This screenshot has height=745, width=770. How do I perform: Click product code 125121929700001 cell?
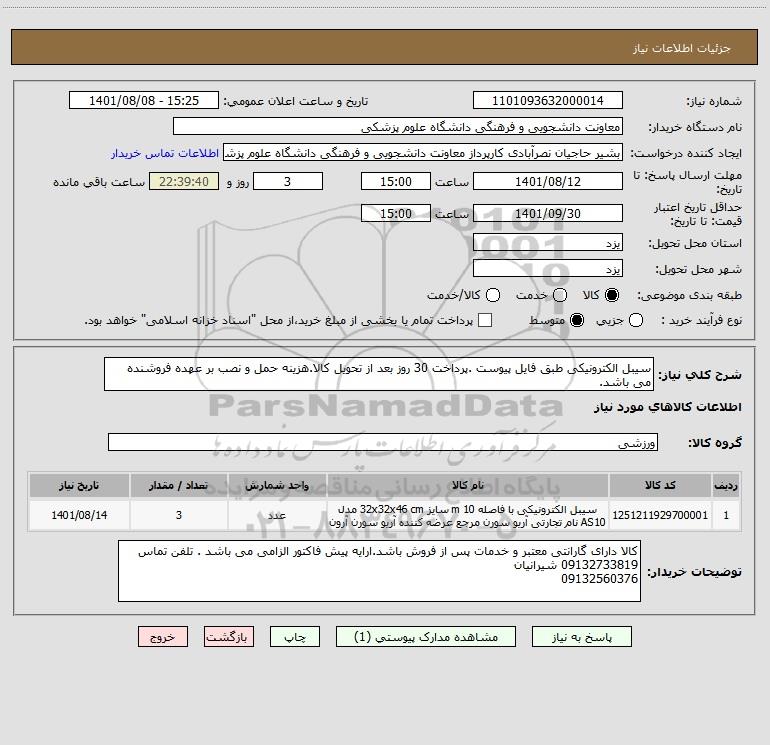click(660, 515)
